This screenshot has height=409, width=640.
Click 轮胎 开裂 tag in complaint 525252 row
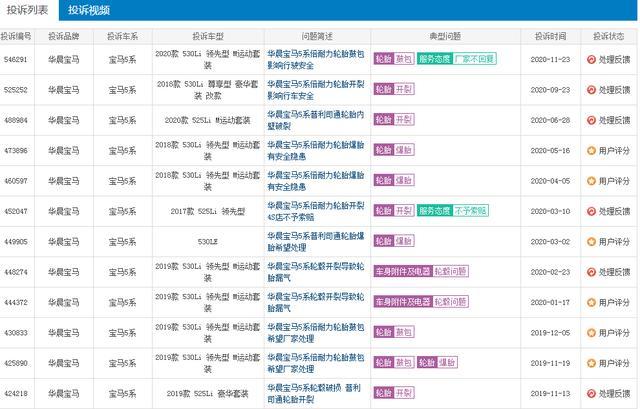click(394, 89)
